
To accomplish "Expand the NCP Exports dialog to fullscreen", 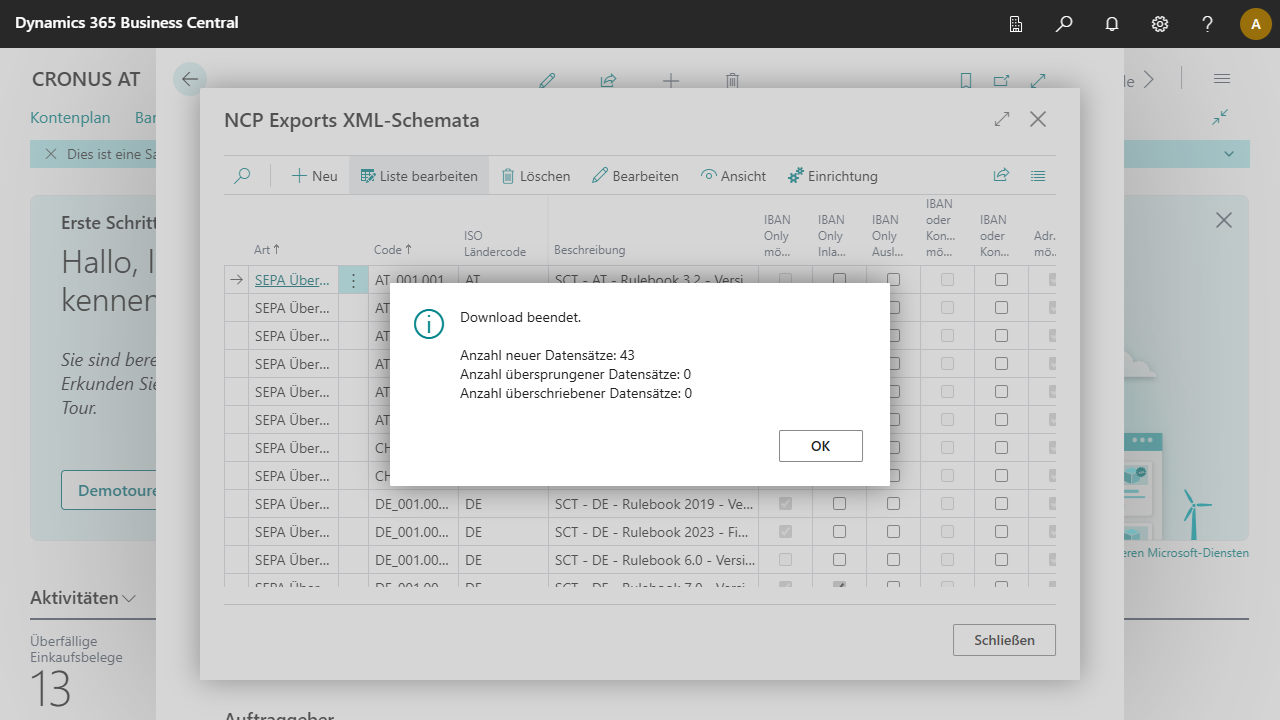I will (1002, 120).
